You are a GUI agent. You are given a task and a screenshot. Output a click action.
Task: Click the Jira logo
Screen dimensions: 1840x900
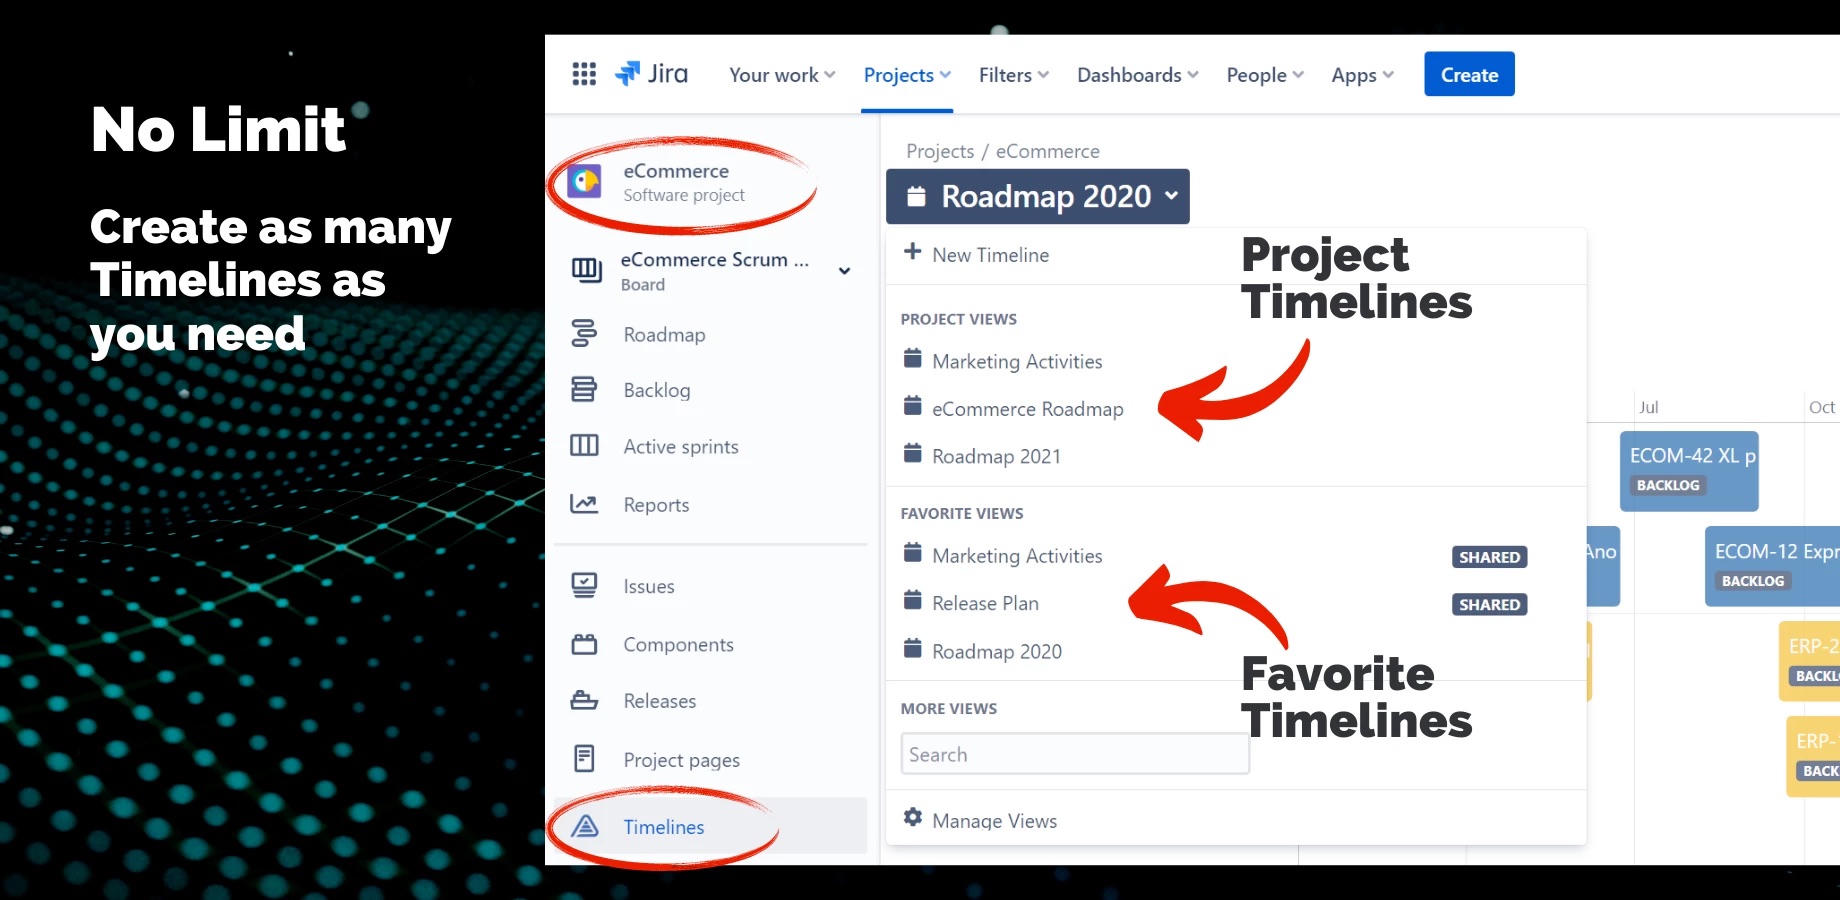[651, 74]
